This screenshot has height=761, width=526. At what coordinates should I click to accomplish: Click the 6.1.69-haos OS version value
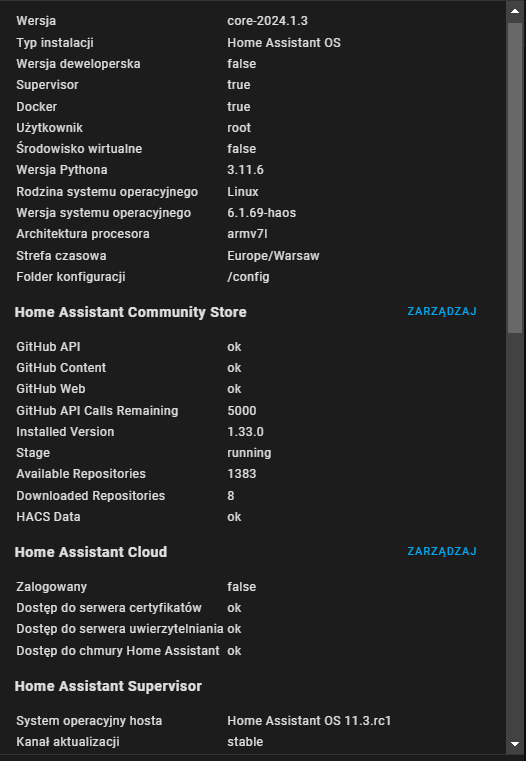[262, 213]
